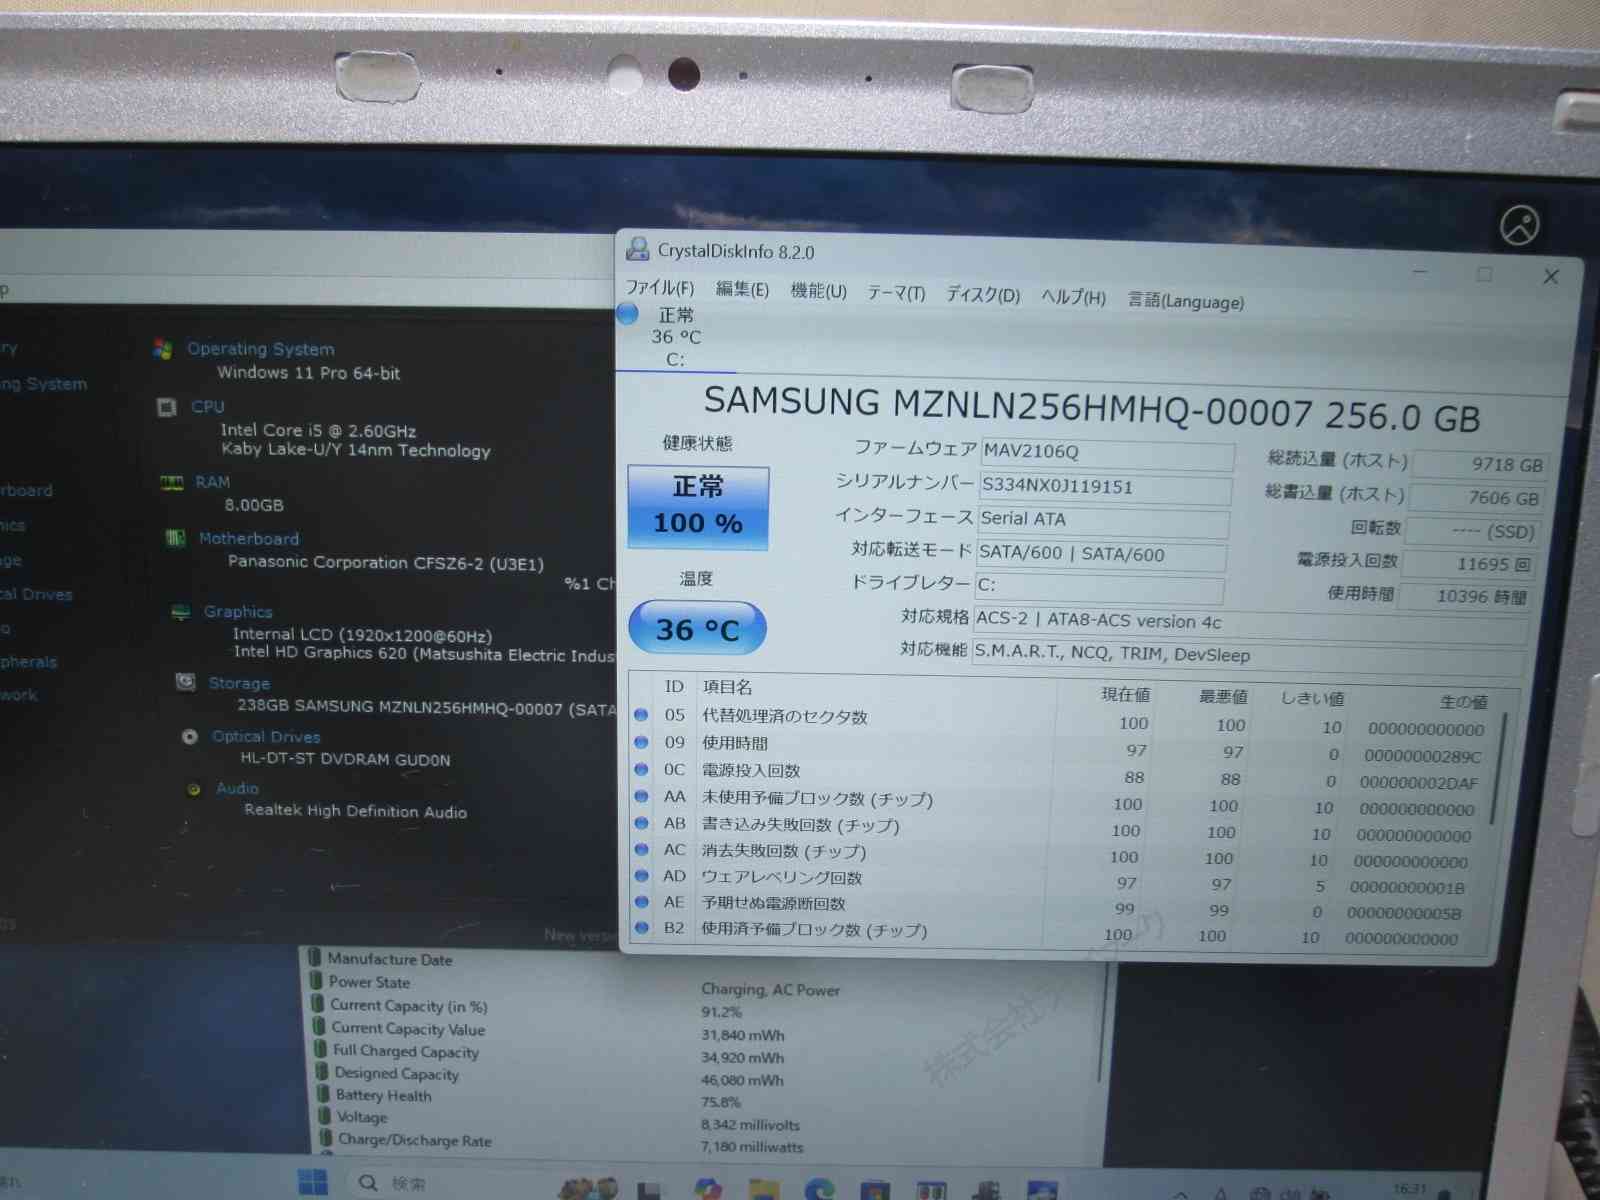Open the ディスク(D) menu
1600x1200 pixels.
982,295
